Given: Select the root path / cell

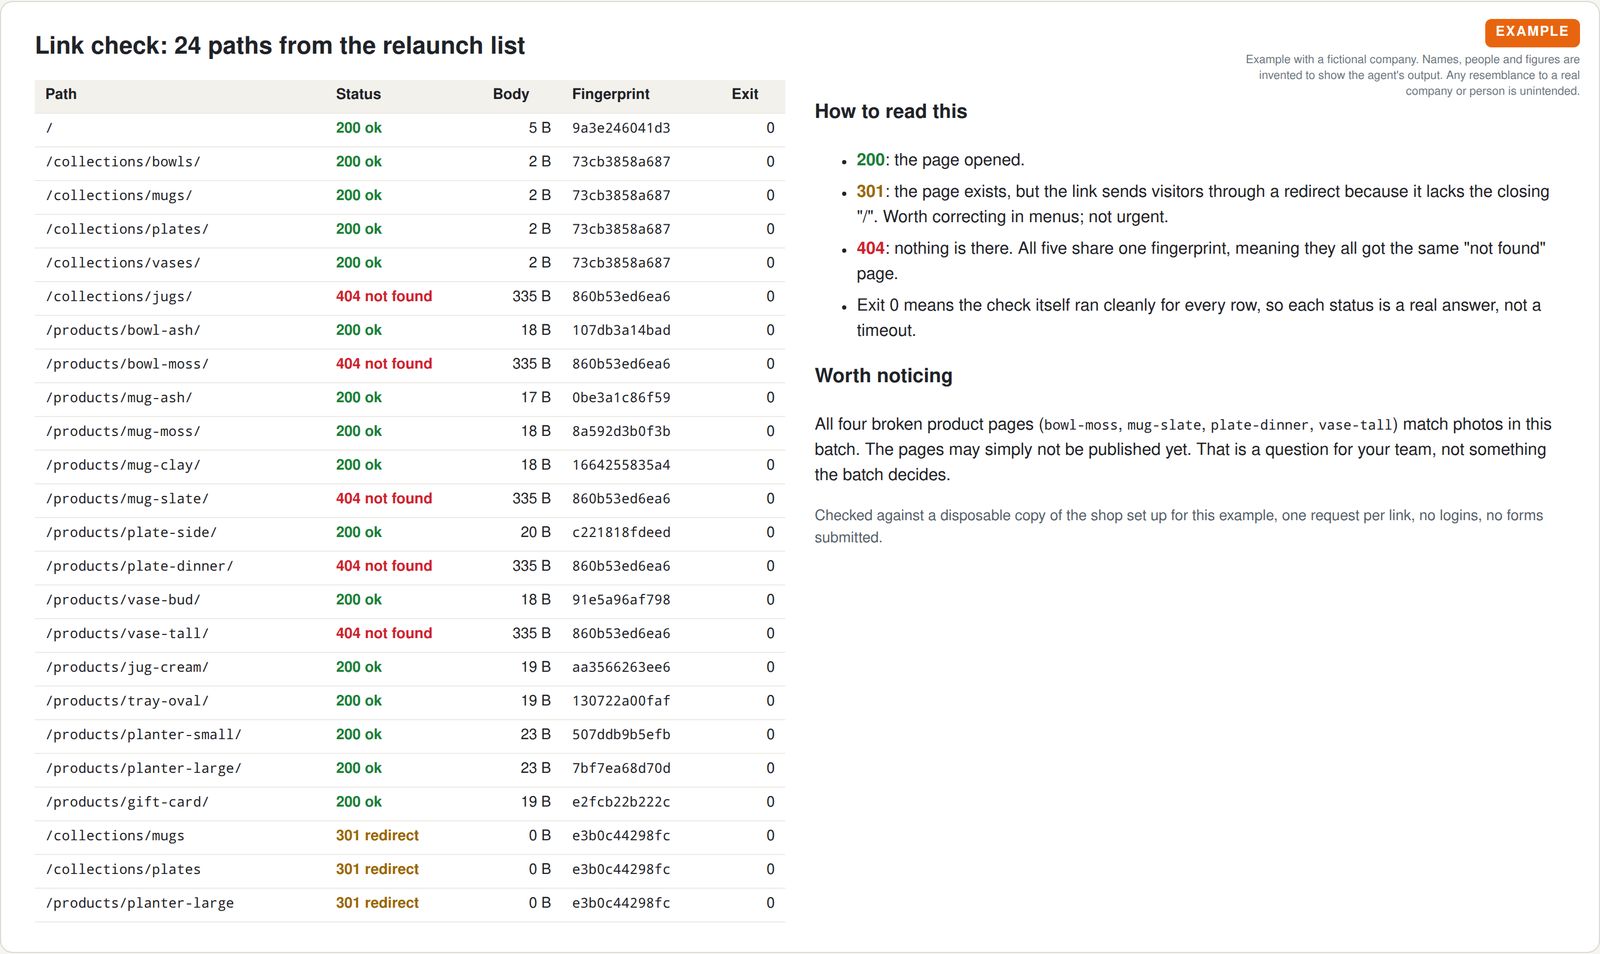Looking at the screenshot, I should pos(49,128).
